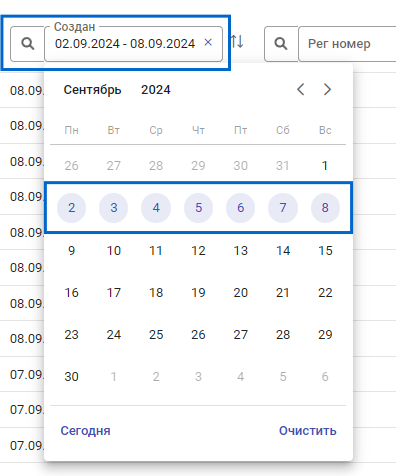396x476 pixels.
Task: Click the search icon beside the Создан field
Action: [28, 44]
